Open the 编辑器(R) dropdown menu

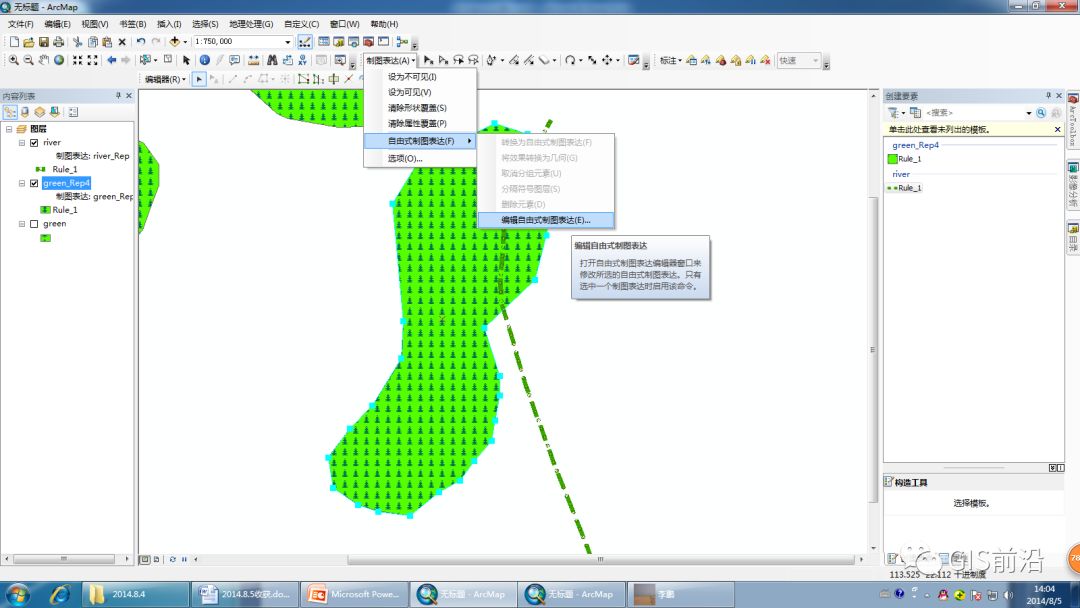165,79
